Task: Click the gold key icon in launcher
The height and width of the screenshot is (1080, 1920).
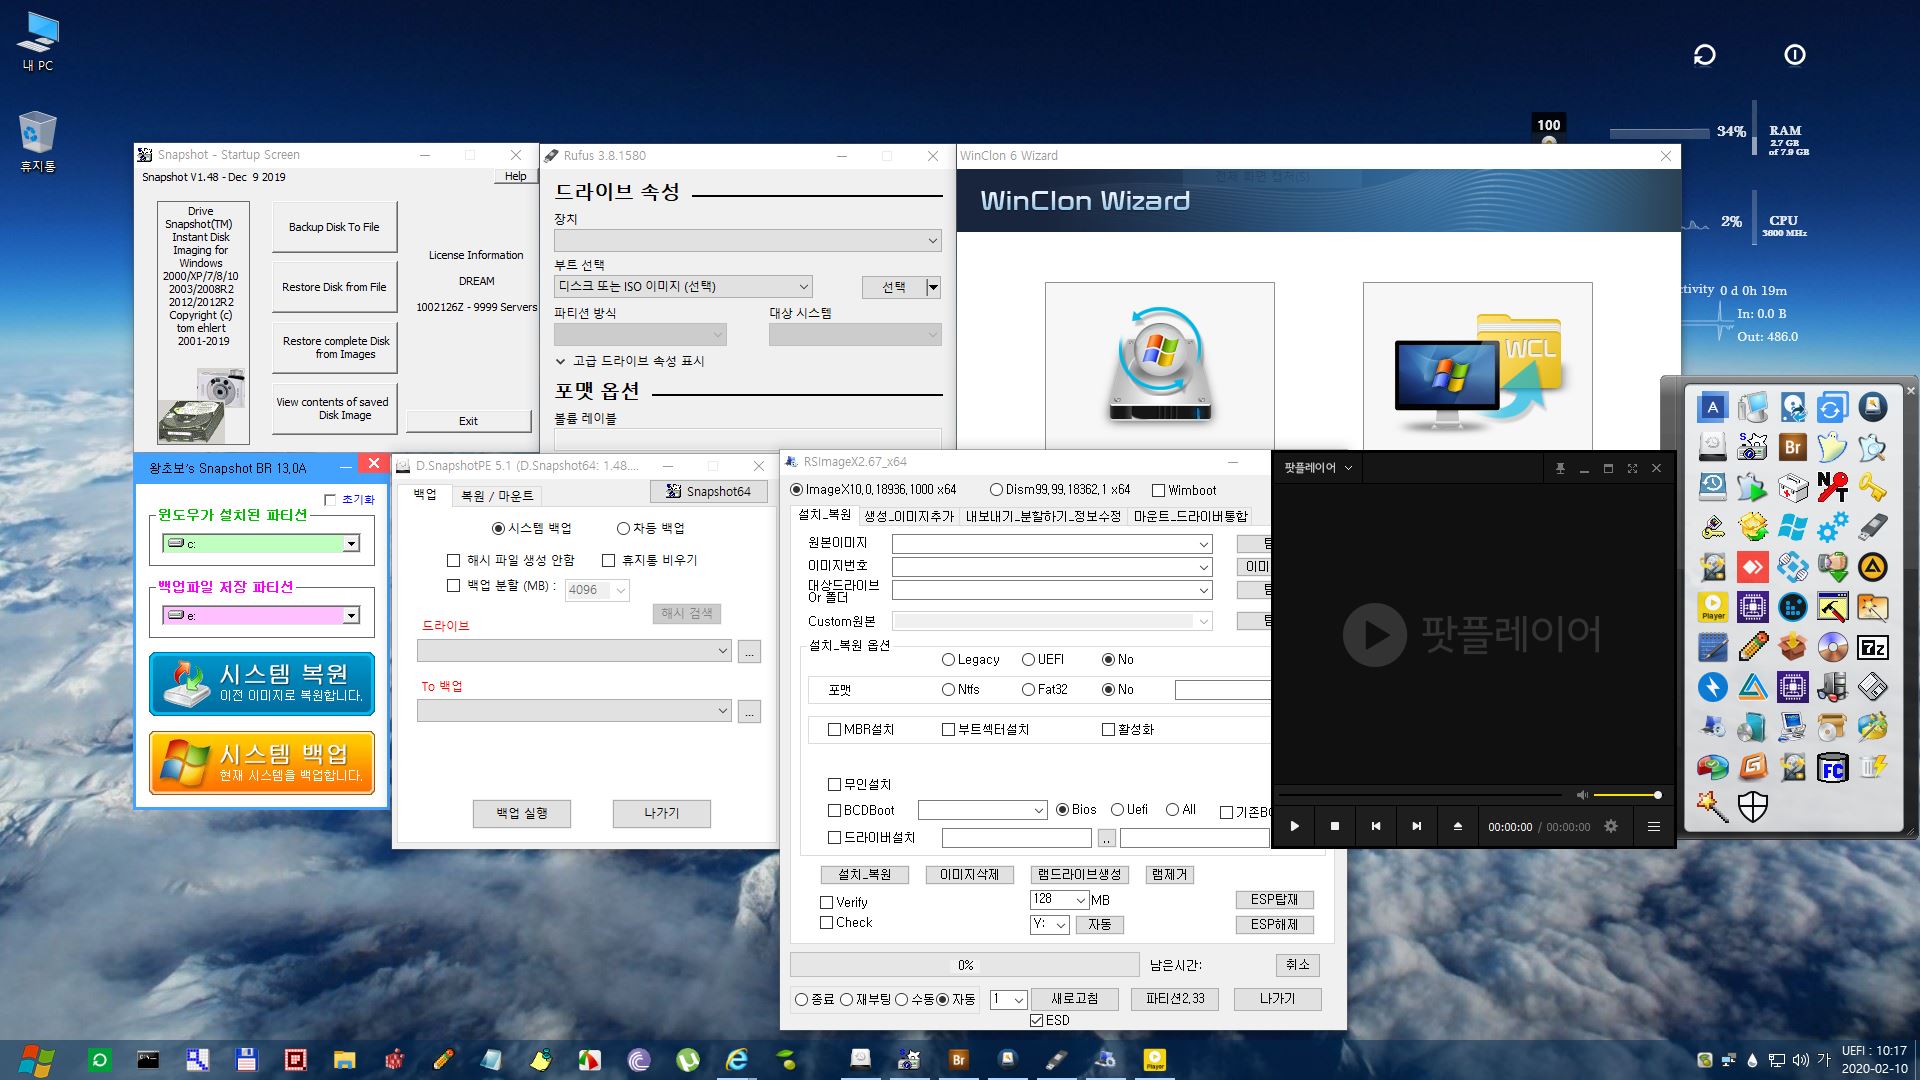Action: pyautogui.click(x=1872, y=487)
